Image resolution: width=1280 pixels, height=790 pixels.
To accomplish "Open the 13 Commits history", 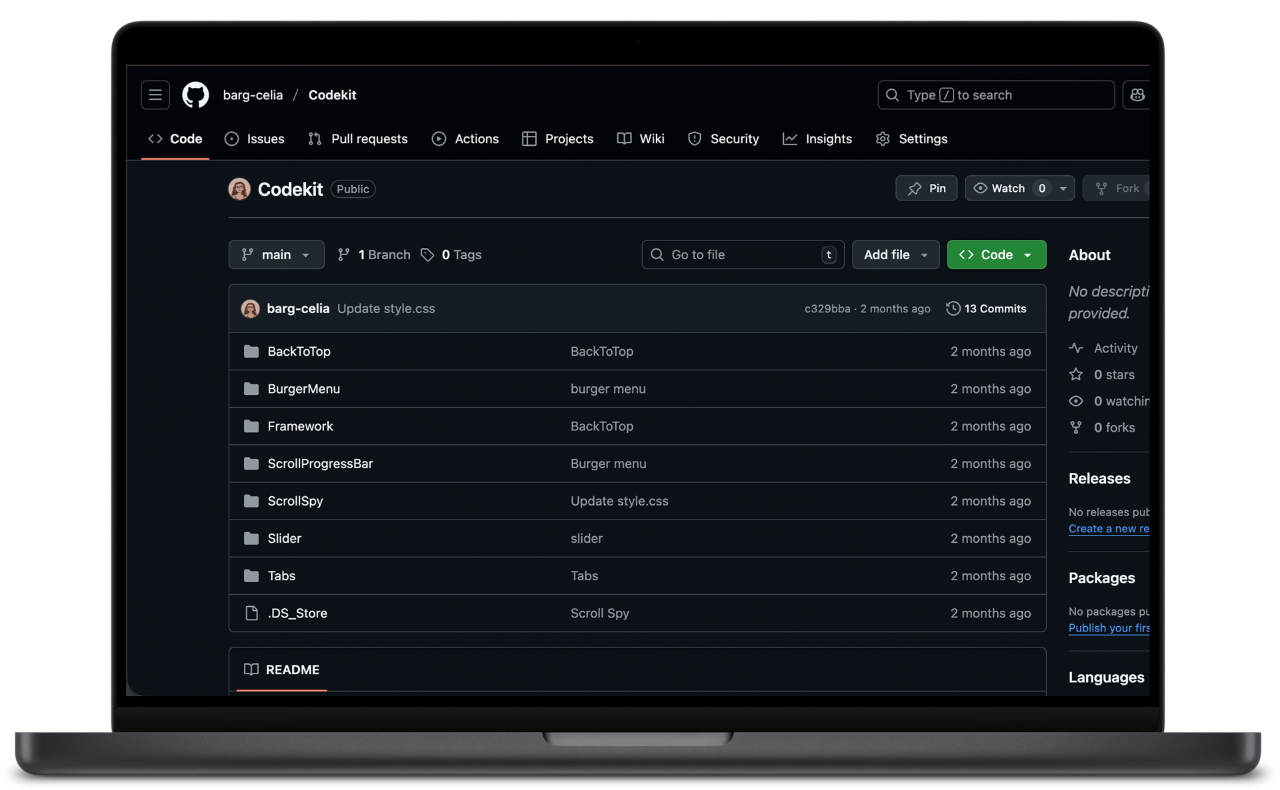I will coord(986,309).
